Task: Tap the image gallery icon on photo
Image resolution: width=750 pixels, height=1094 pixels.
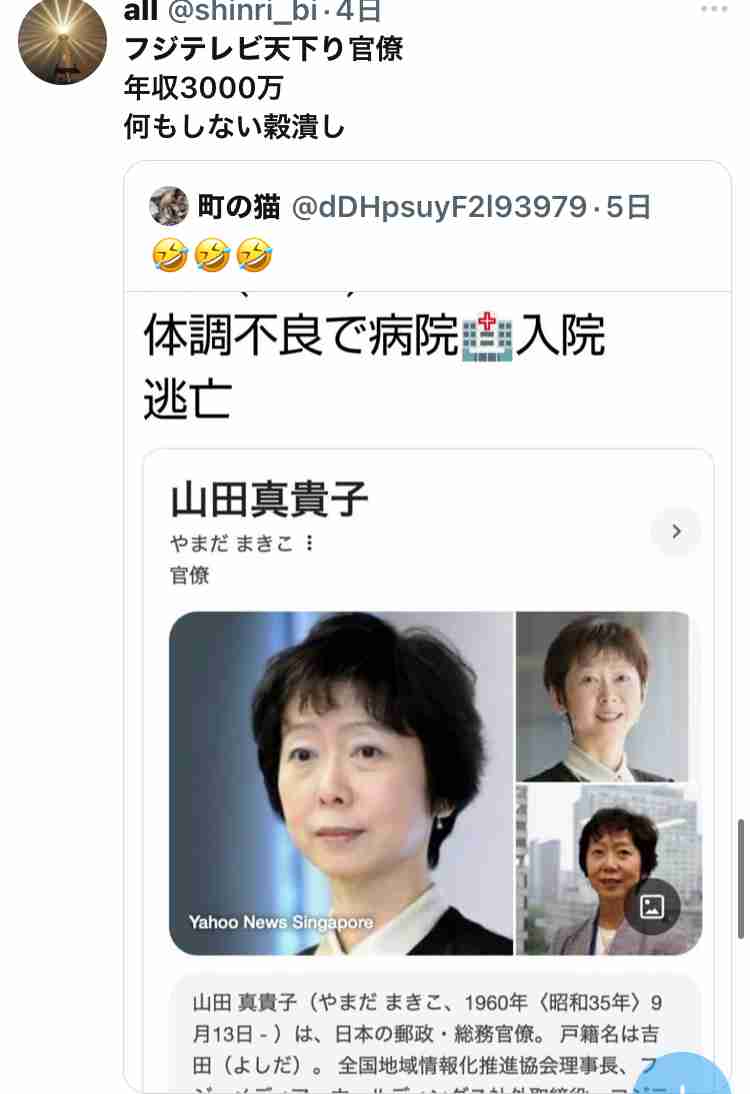Action: click(652, 906)
